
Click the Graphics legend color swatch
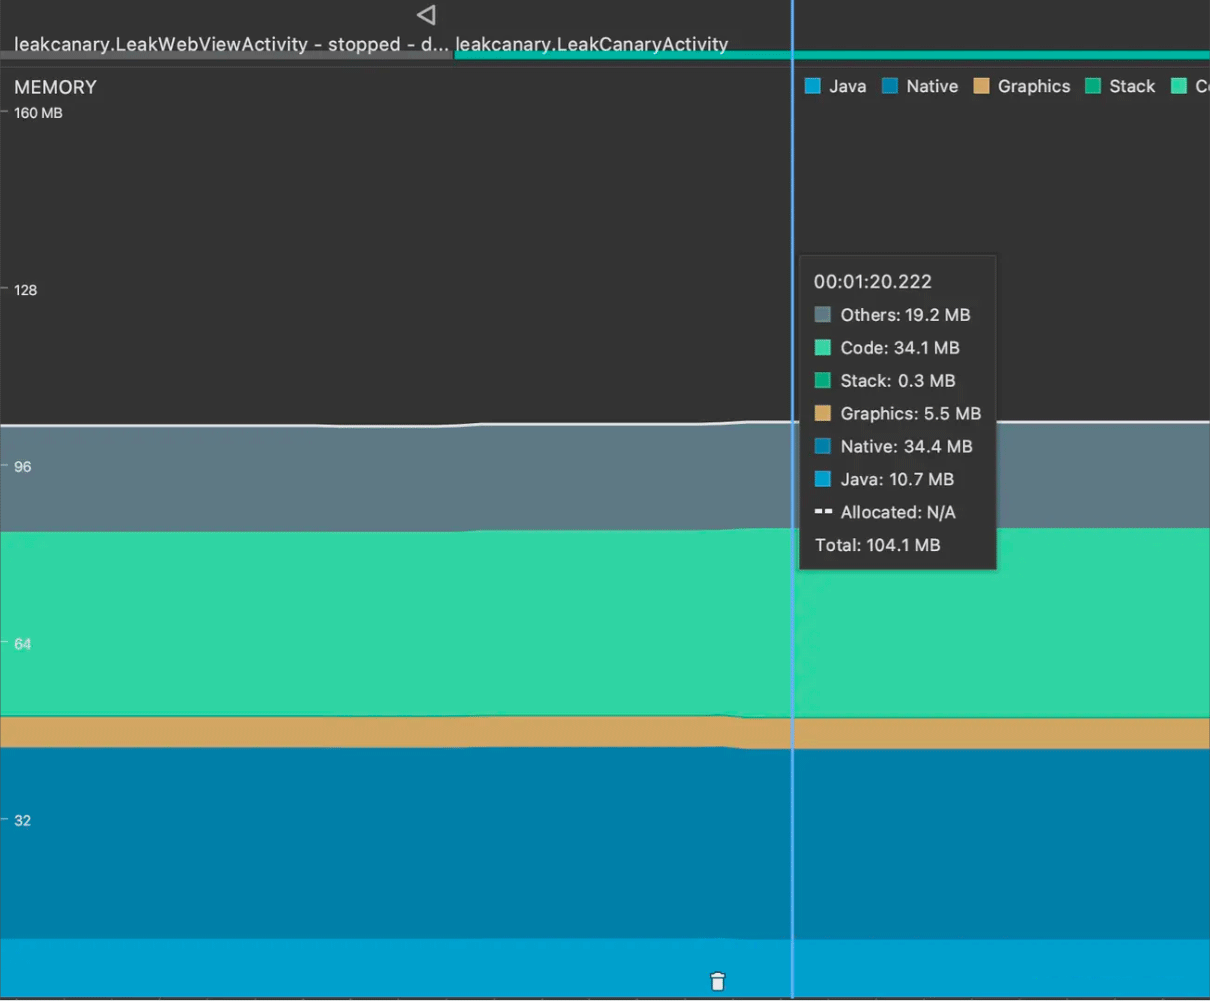[x=981, y=86]
